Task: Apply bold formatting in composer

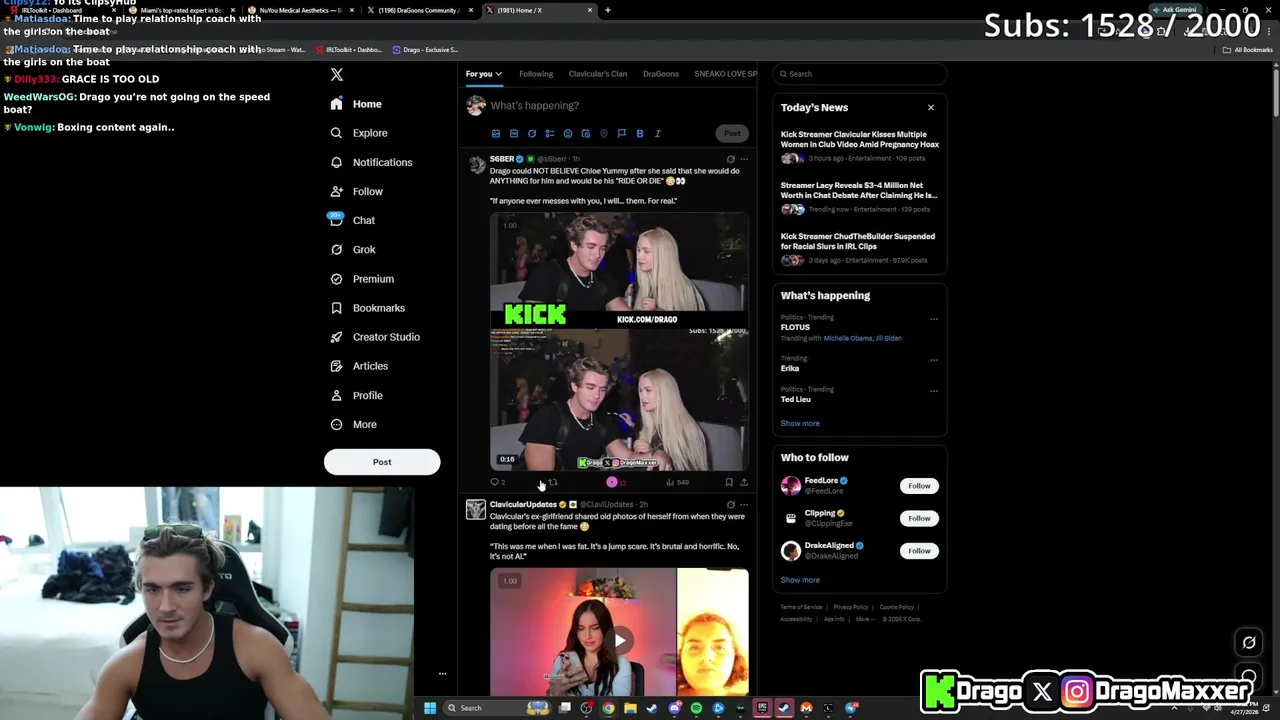Action: click(x=640, y=133)
